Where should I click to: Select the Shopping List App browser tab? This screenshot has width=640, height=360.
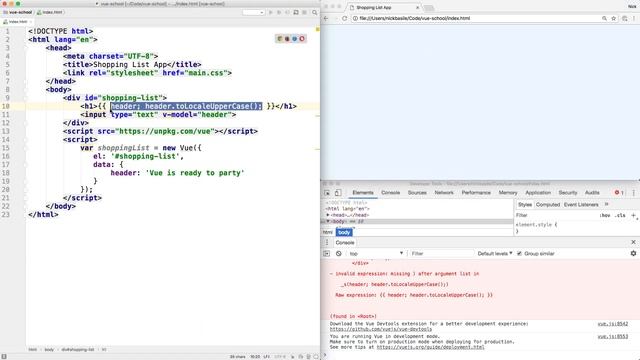384,7
